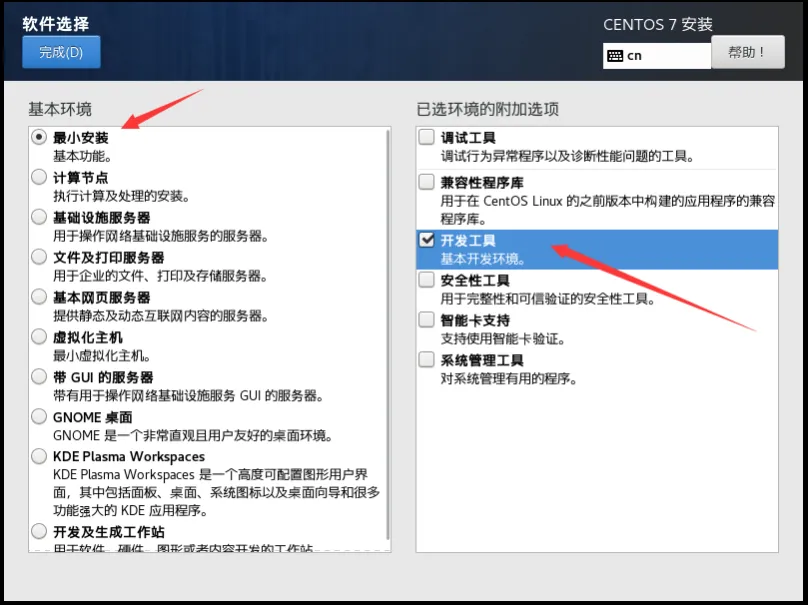Pick the 文件及打印服务器 radio button
This screenshot has width=808, height=605.
pos(39,257)
